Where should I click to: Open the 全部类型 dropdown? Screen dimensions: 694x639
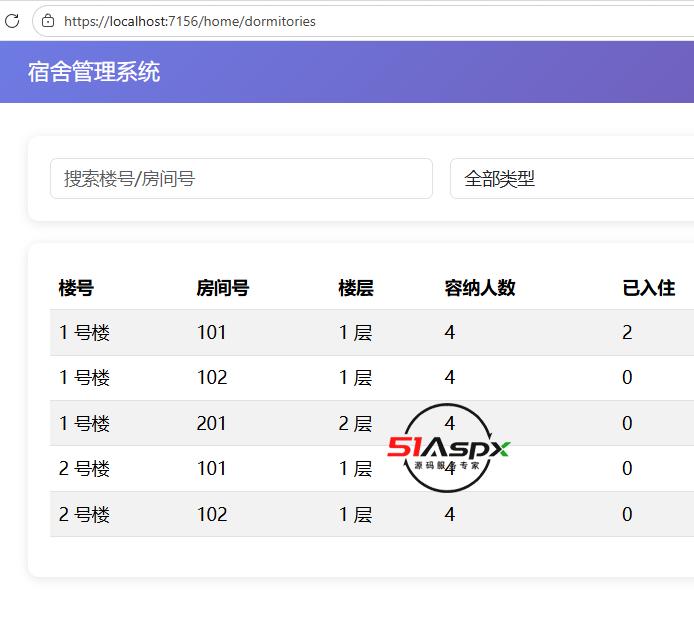[x=572, y=179]
